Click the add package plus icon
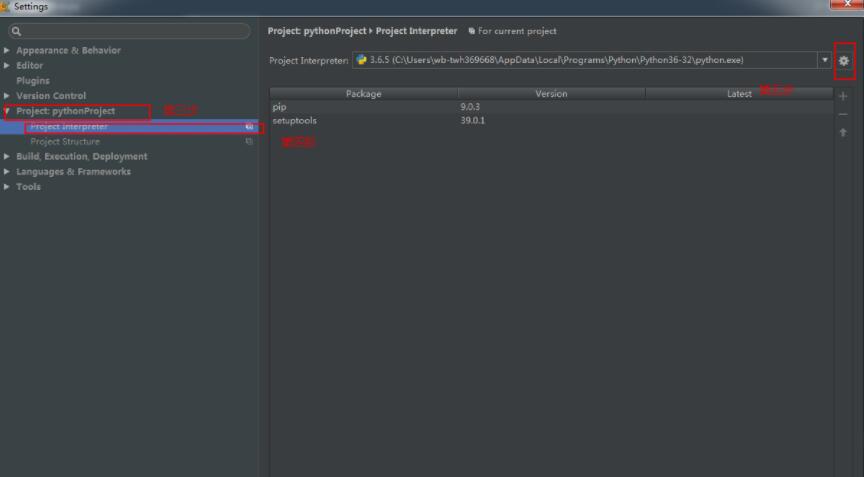The height and width of the screenshot is (477, 864). coord(843,96)
